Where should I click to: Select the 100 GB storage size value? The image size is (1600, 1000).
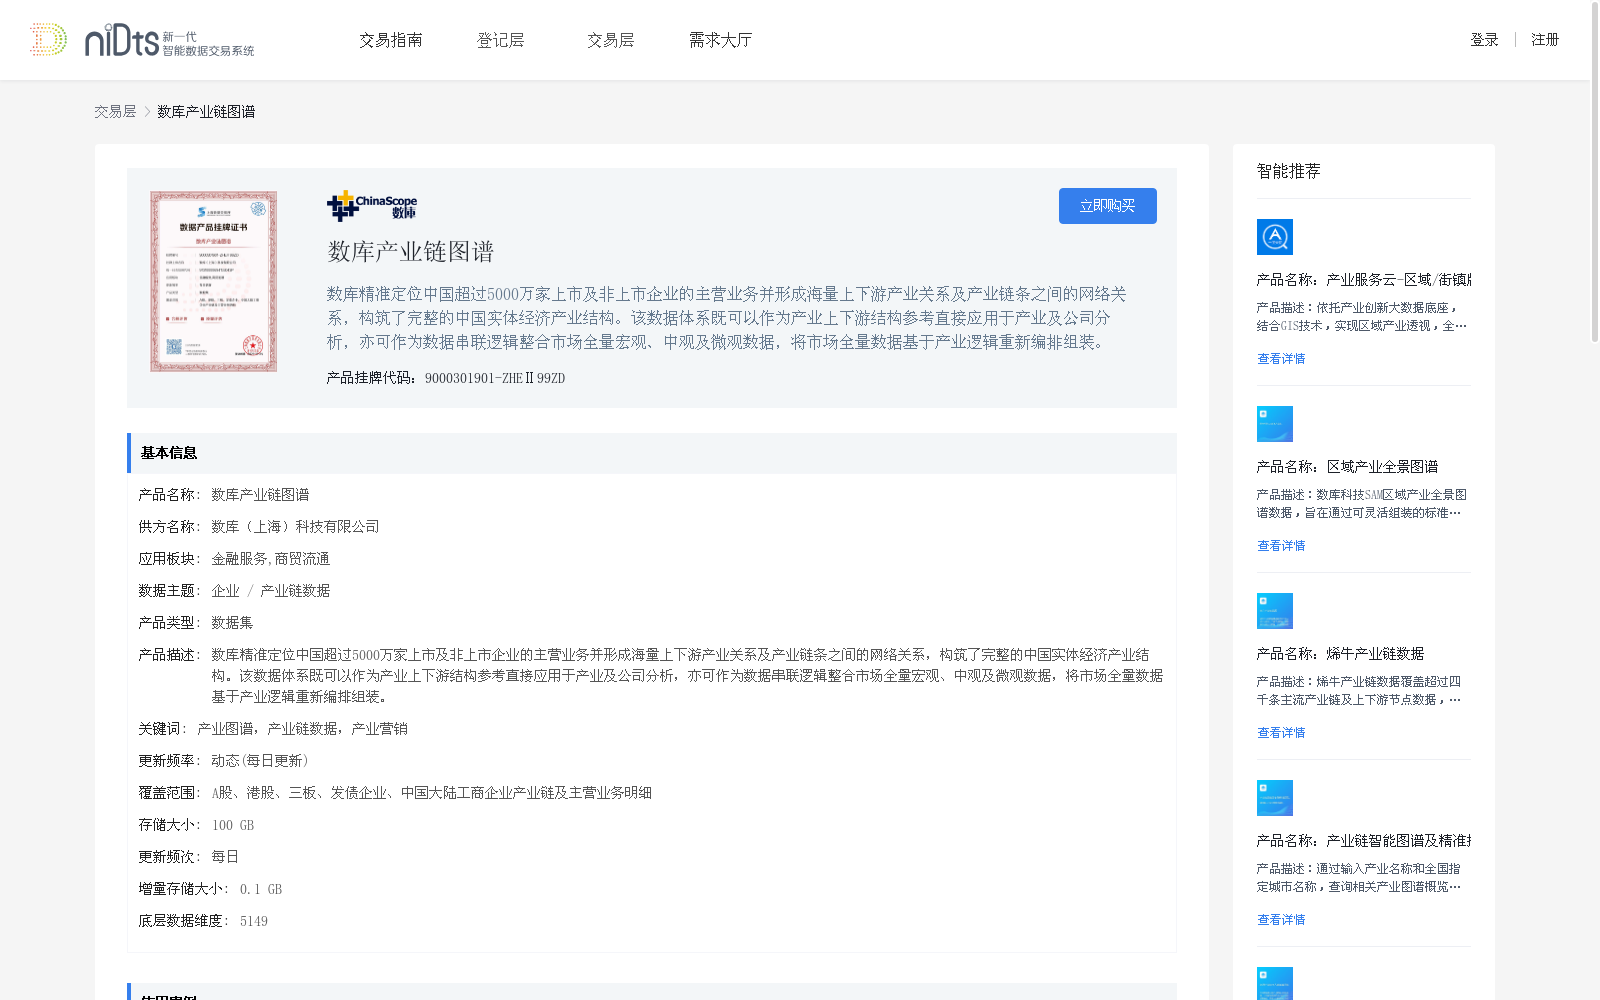click(233, 825)
